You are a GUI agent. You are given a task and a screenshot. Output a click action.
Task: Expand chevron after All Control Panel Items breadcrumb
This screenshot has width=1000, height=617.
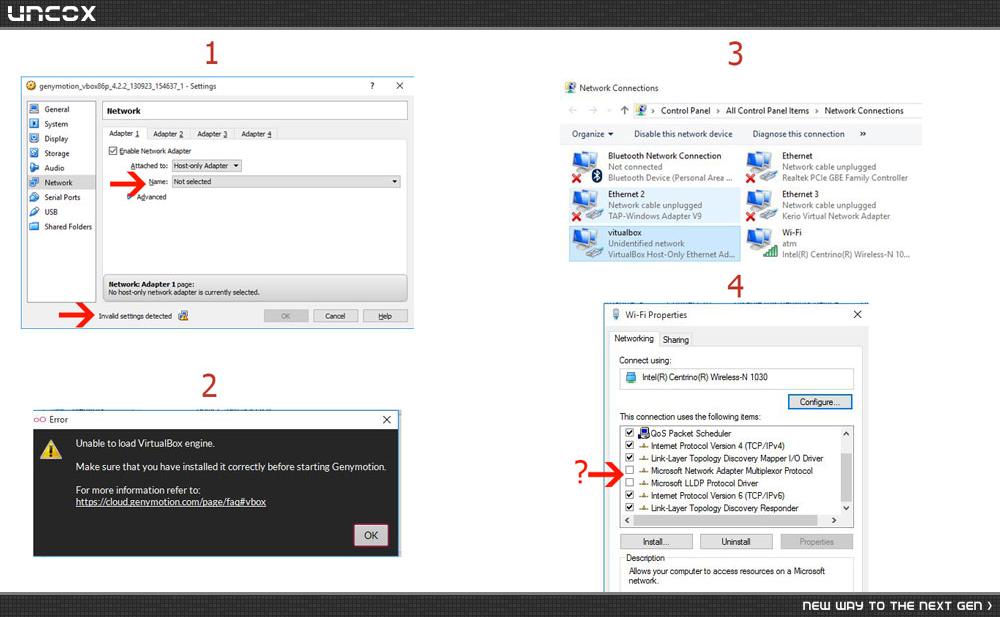[817, 111]
